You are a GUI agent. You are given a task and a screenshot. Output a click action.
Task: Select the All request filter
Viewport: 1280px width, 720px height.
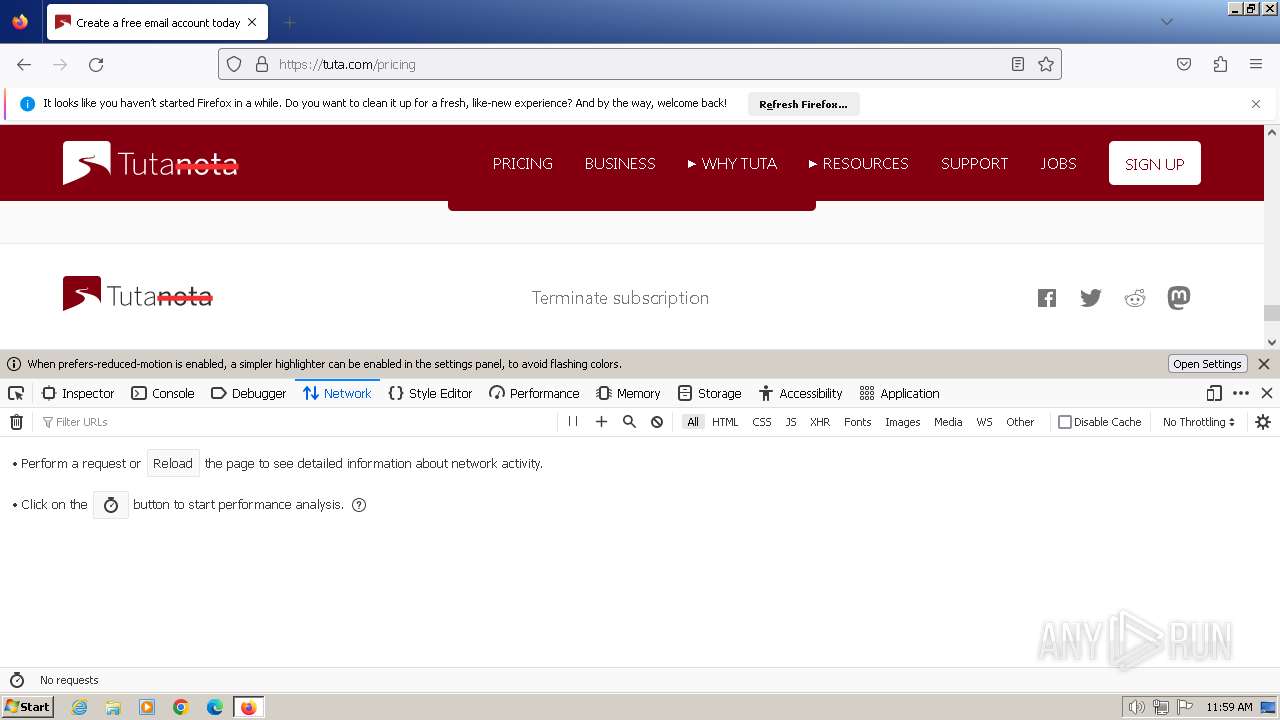692,422
